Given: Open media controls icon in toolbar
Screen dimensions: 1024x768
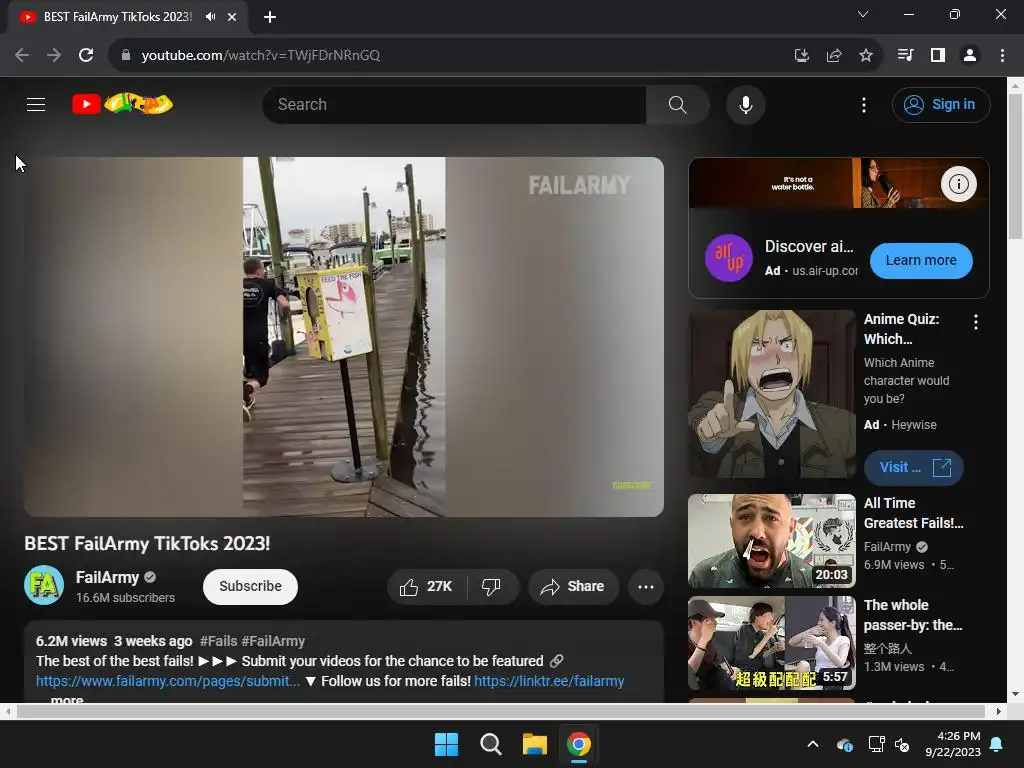Looking at the screenshot, I should point(905,56).
